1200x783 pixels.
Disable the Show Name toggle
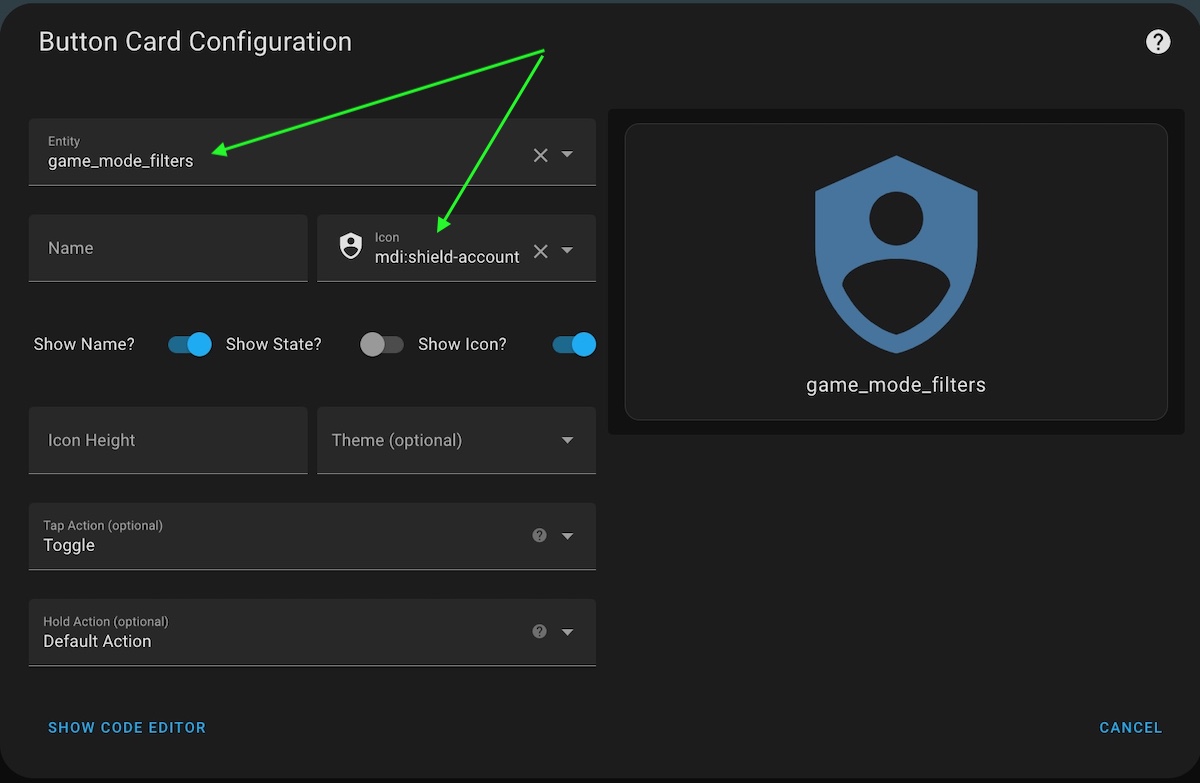point(189,344)
